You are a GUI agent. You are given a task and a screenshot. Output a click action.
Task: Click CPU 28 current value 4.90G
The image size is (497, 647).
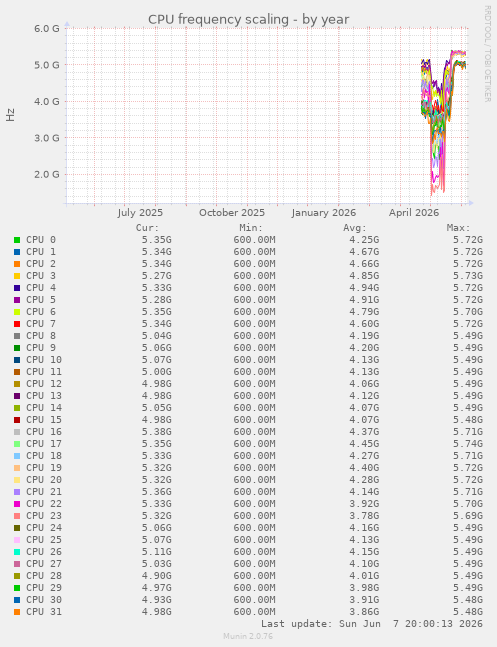(x=156, y=575)
